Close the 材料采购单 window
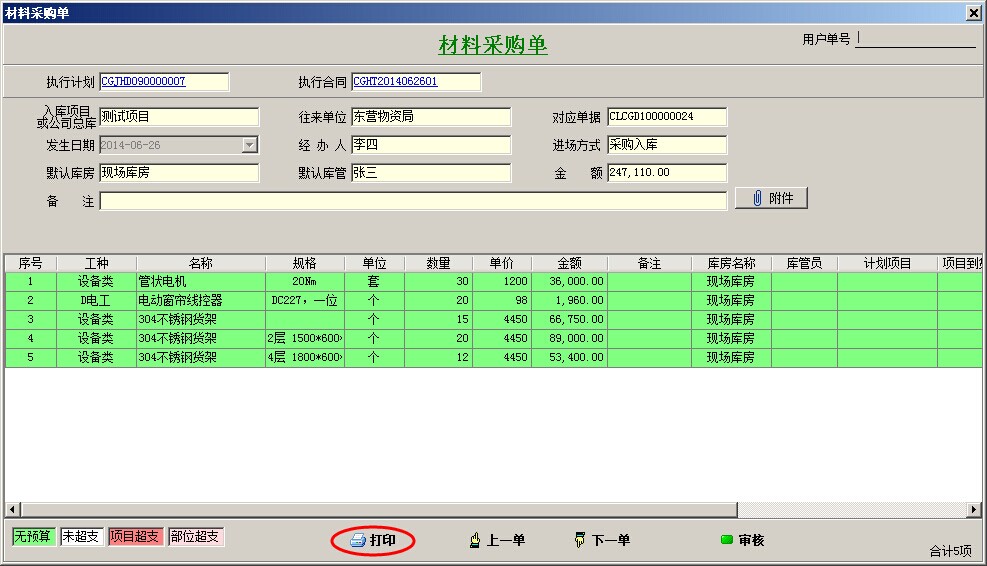The image size is (987, 566). 973,12
